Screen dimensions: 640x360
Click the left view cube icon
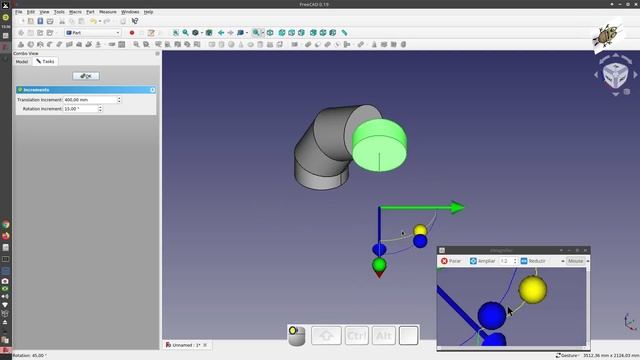333,33
